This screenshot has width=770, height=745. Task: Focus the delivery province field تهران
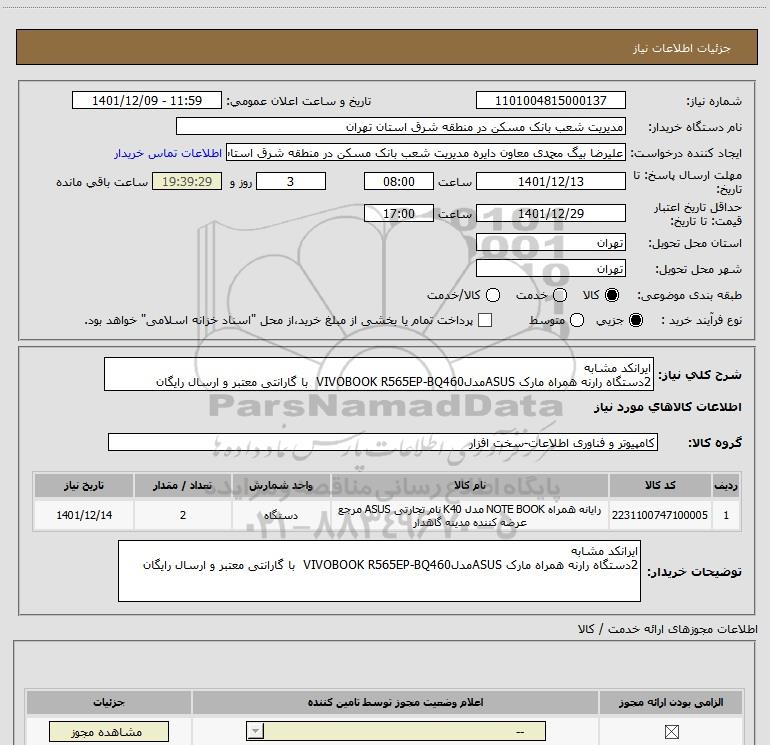(550, 243)
